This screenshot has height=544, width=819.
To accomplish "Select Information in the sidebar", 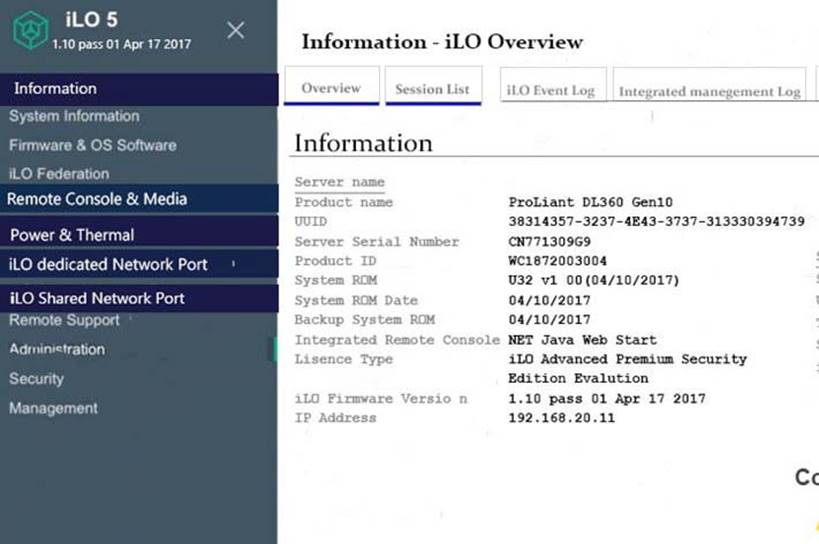I will point(56,89).
